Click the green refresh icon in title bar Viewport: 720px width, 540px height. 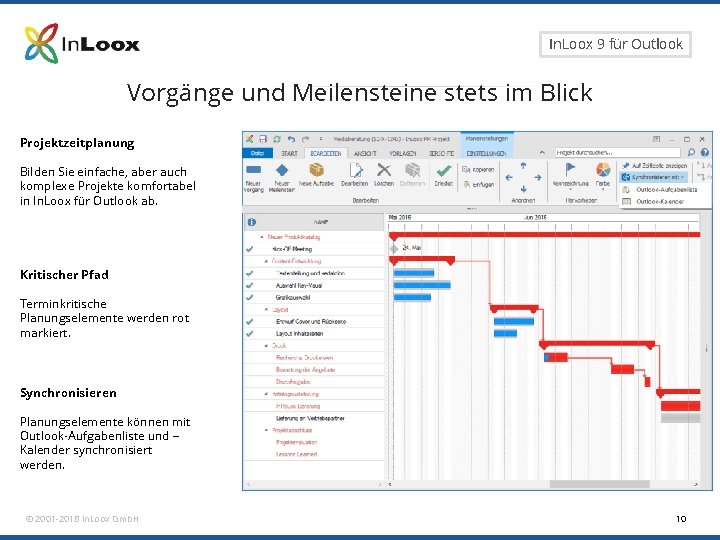[277, 139]
